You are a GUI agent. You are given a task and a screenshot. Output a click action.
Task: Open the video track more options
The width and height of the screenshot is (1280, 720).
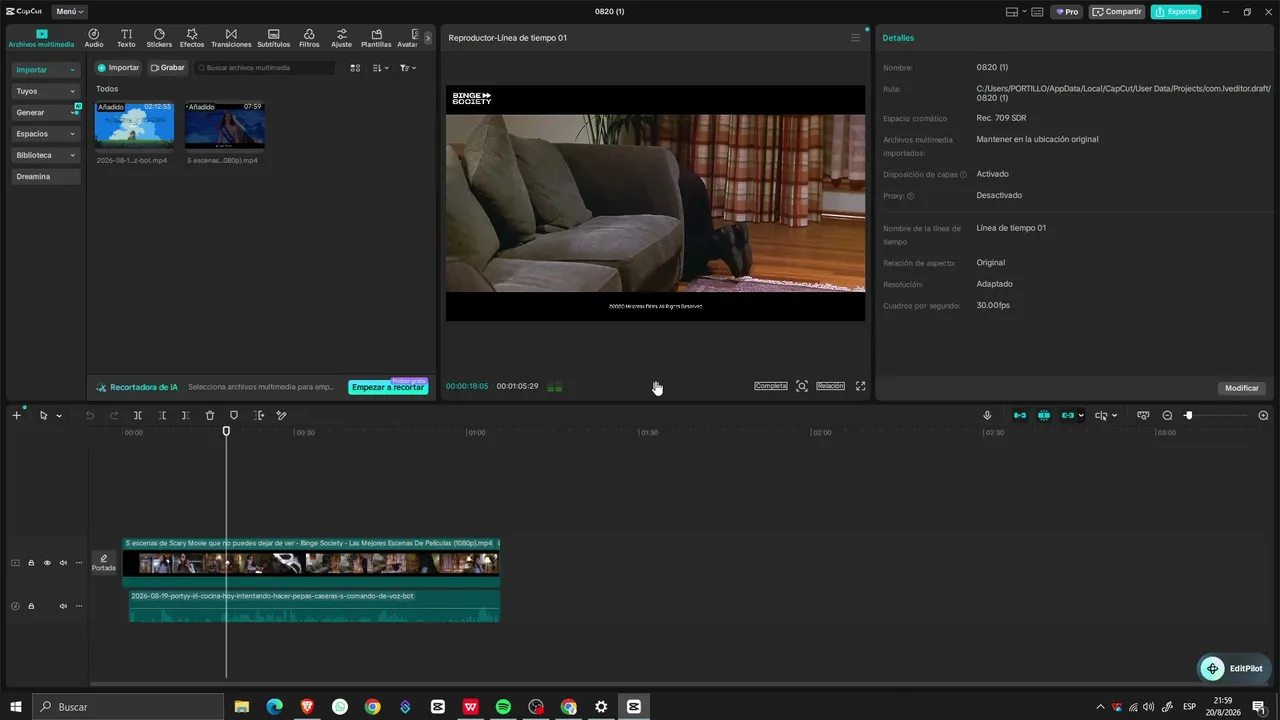coord(79,563)
